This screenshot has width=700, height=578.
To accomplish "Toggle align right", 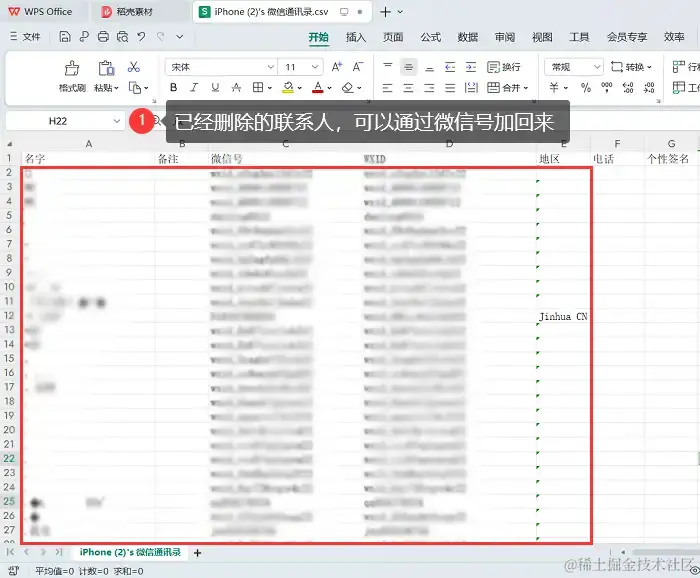I will point(429,87).
